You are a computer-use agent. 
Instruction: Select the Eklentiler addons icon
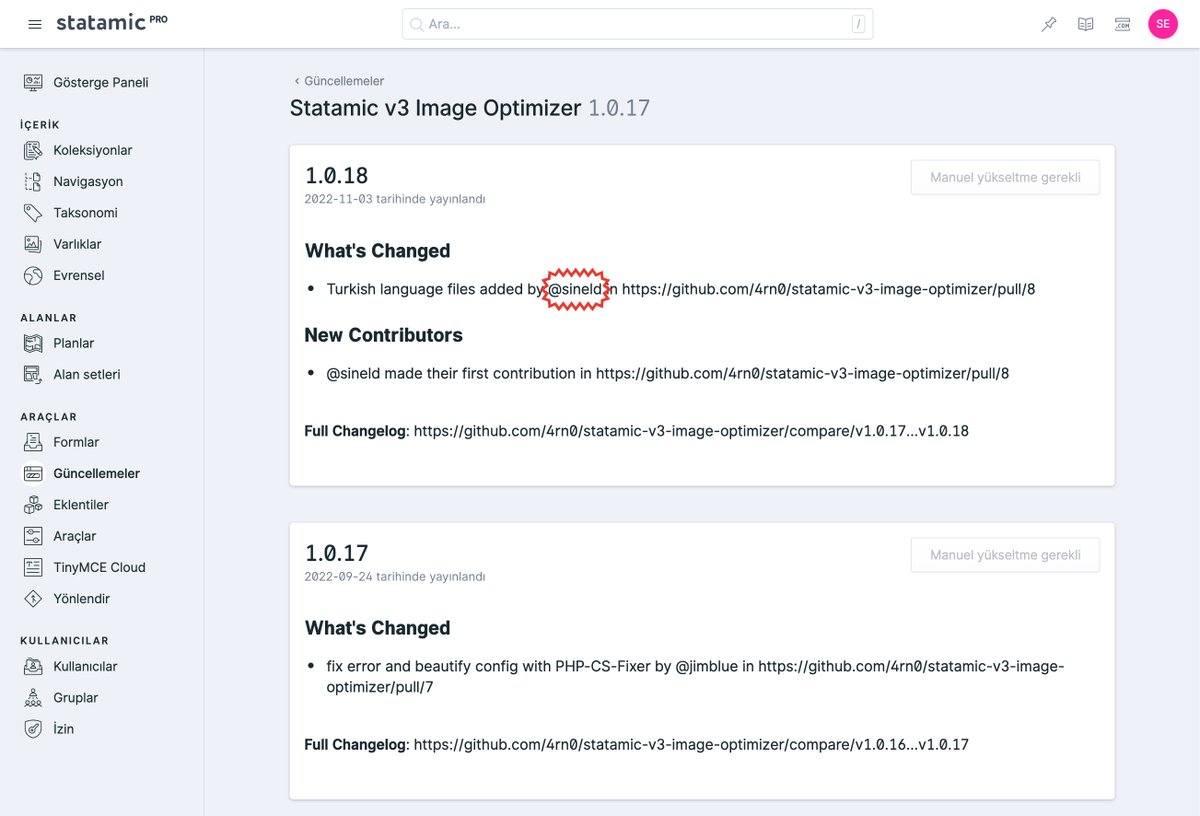point(33,504)
